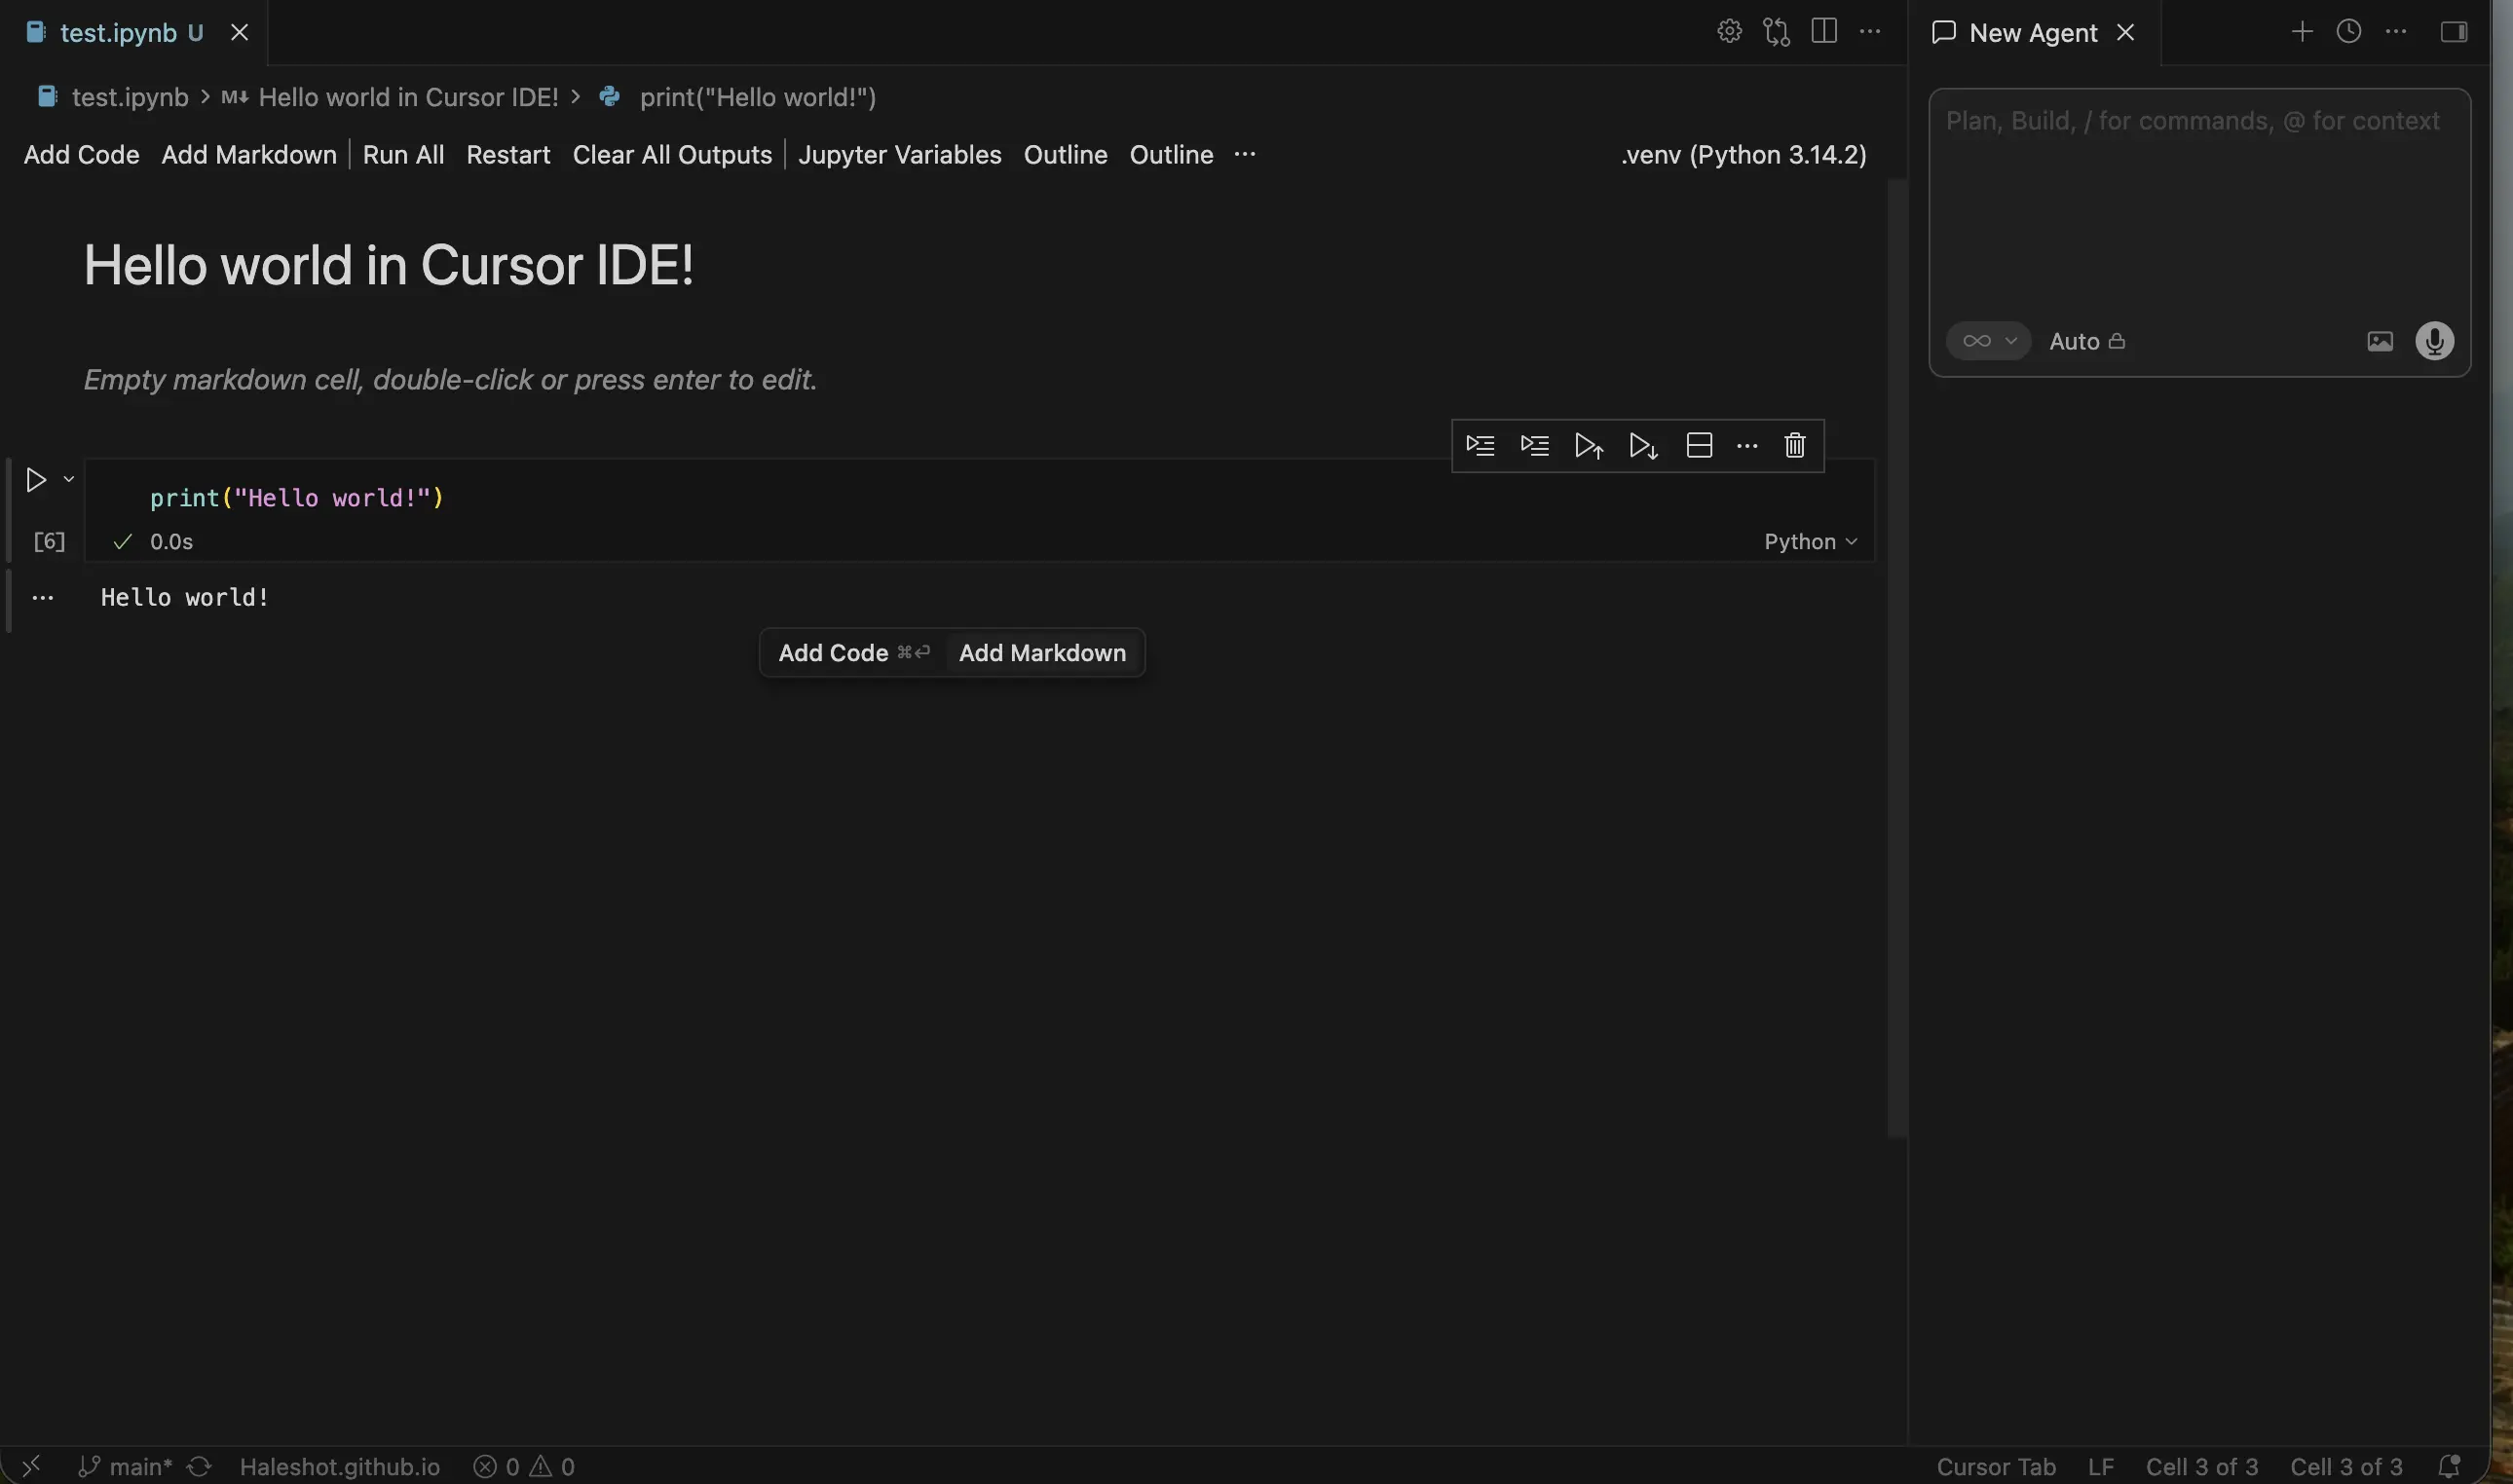This screenshot has width=2513, height=1484.
Task: Click Add Markdown in notebook toolbar
Action: click(249, 155)
